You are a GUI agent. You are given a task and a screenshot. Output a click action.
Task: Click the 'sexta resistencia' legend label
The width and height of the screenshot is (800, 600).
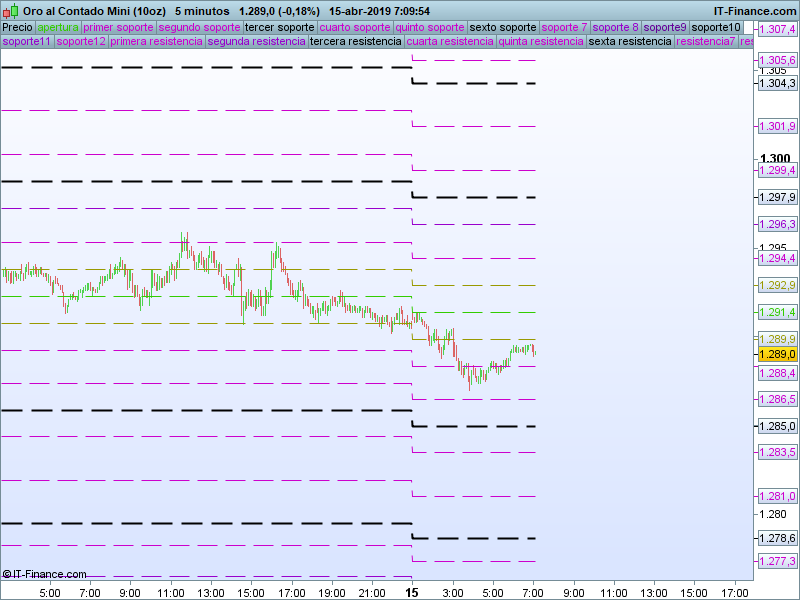(630, 42)
